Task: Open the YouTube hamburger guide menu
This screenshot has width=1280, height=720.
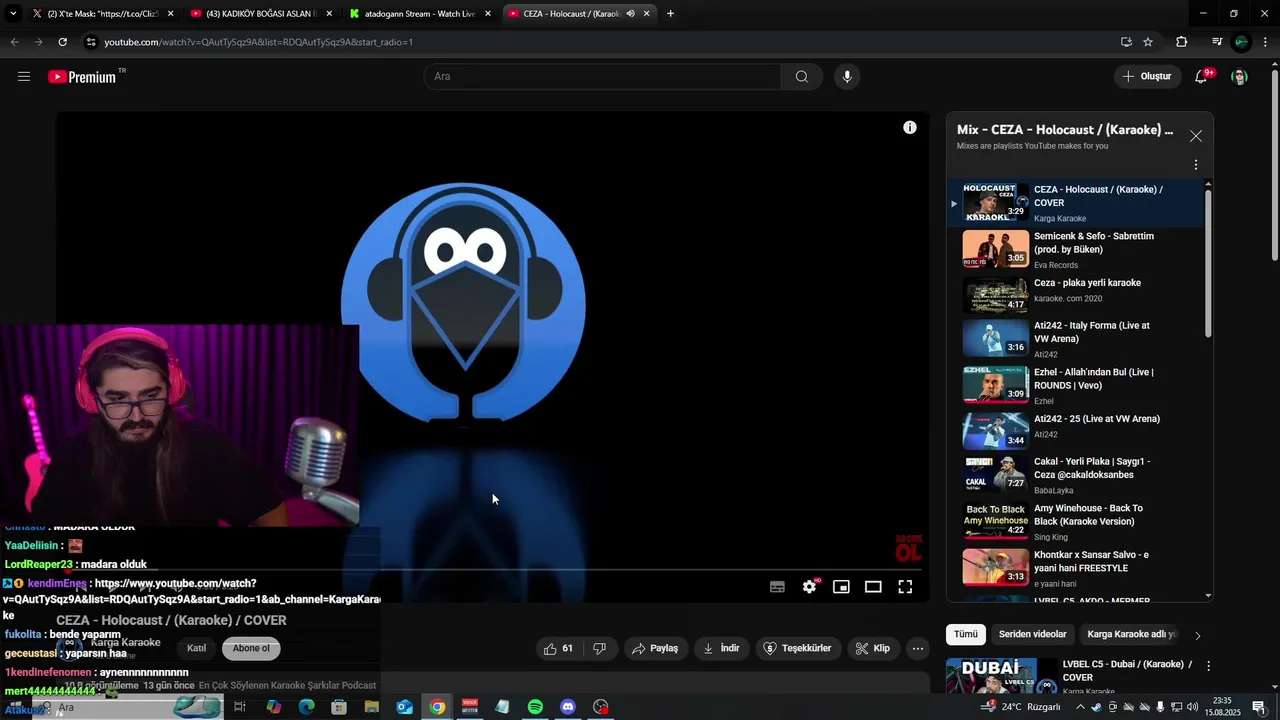Action: click(x=24, y=77)
